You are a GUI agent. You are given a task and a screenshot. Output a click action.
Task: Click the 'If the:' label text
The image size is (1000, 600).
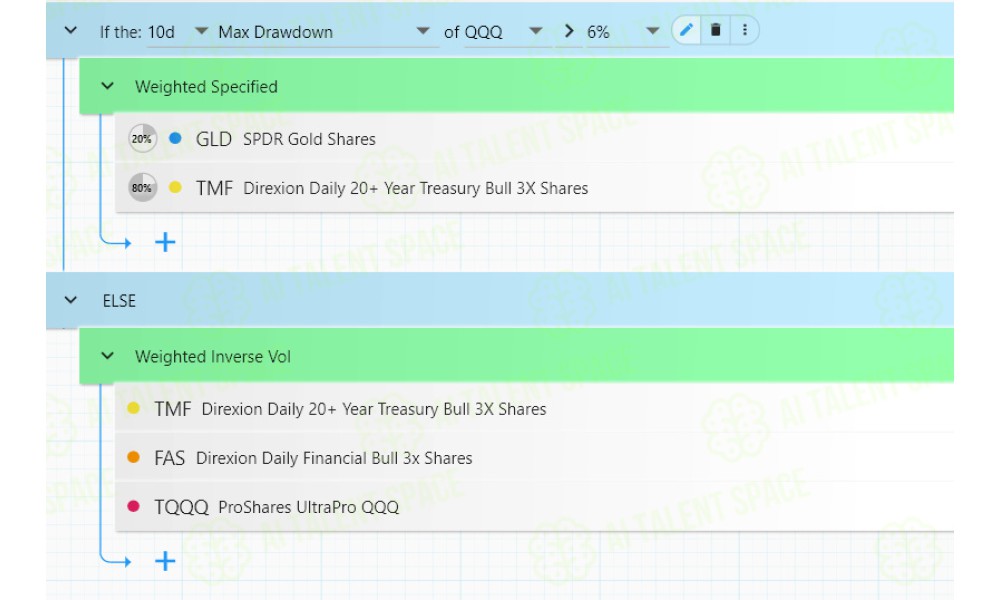[x=121, y=32]
